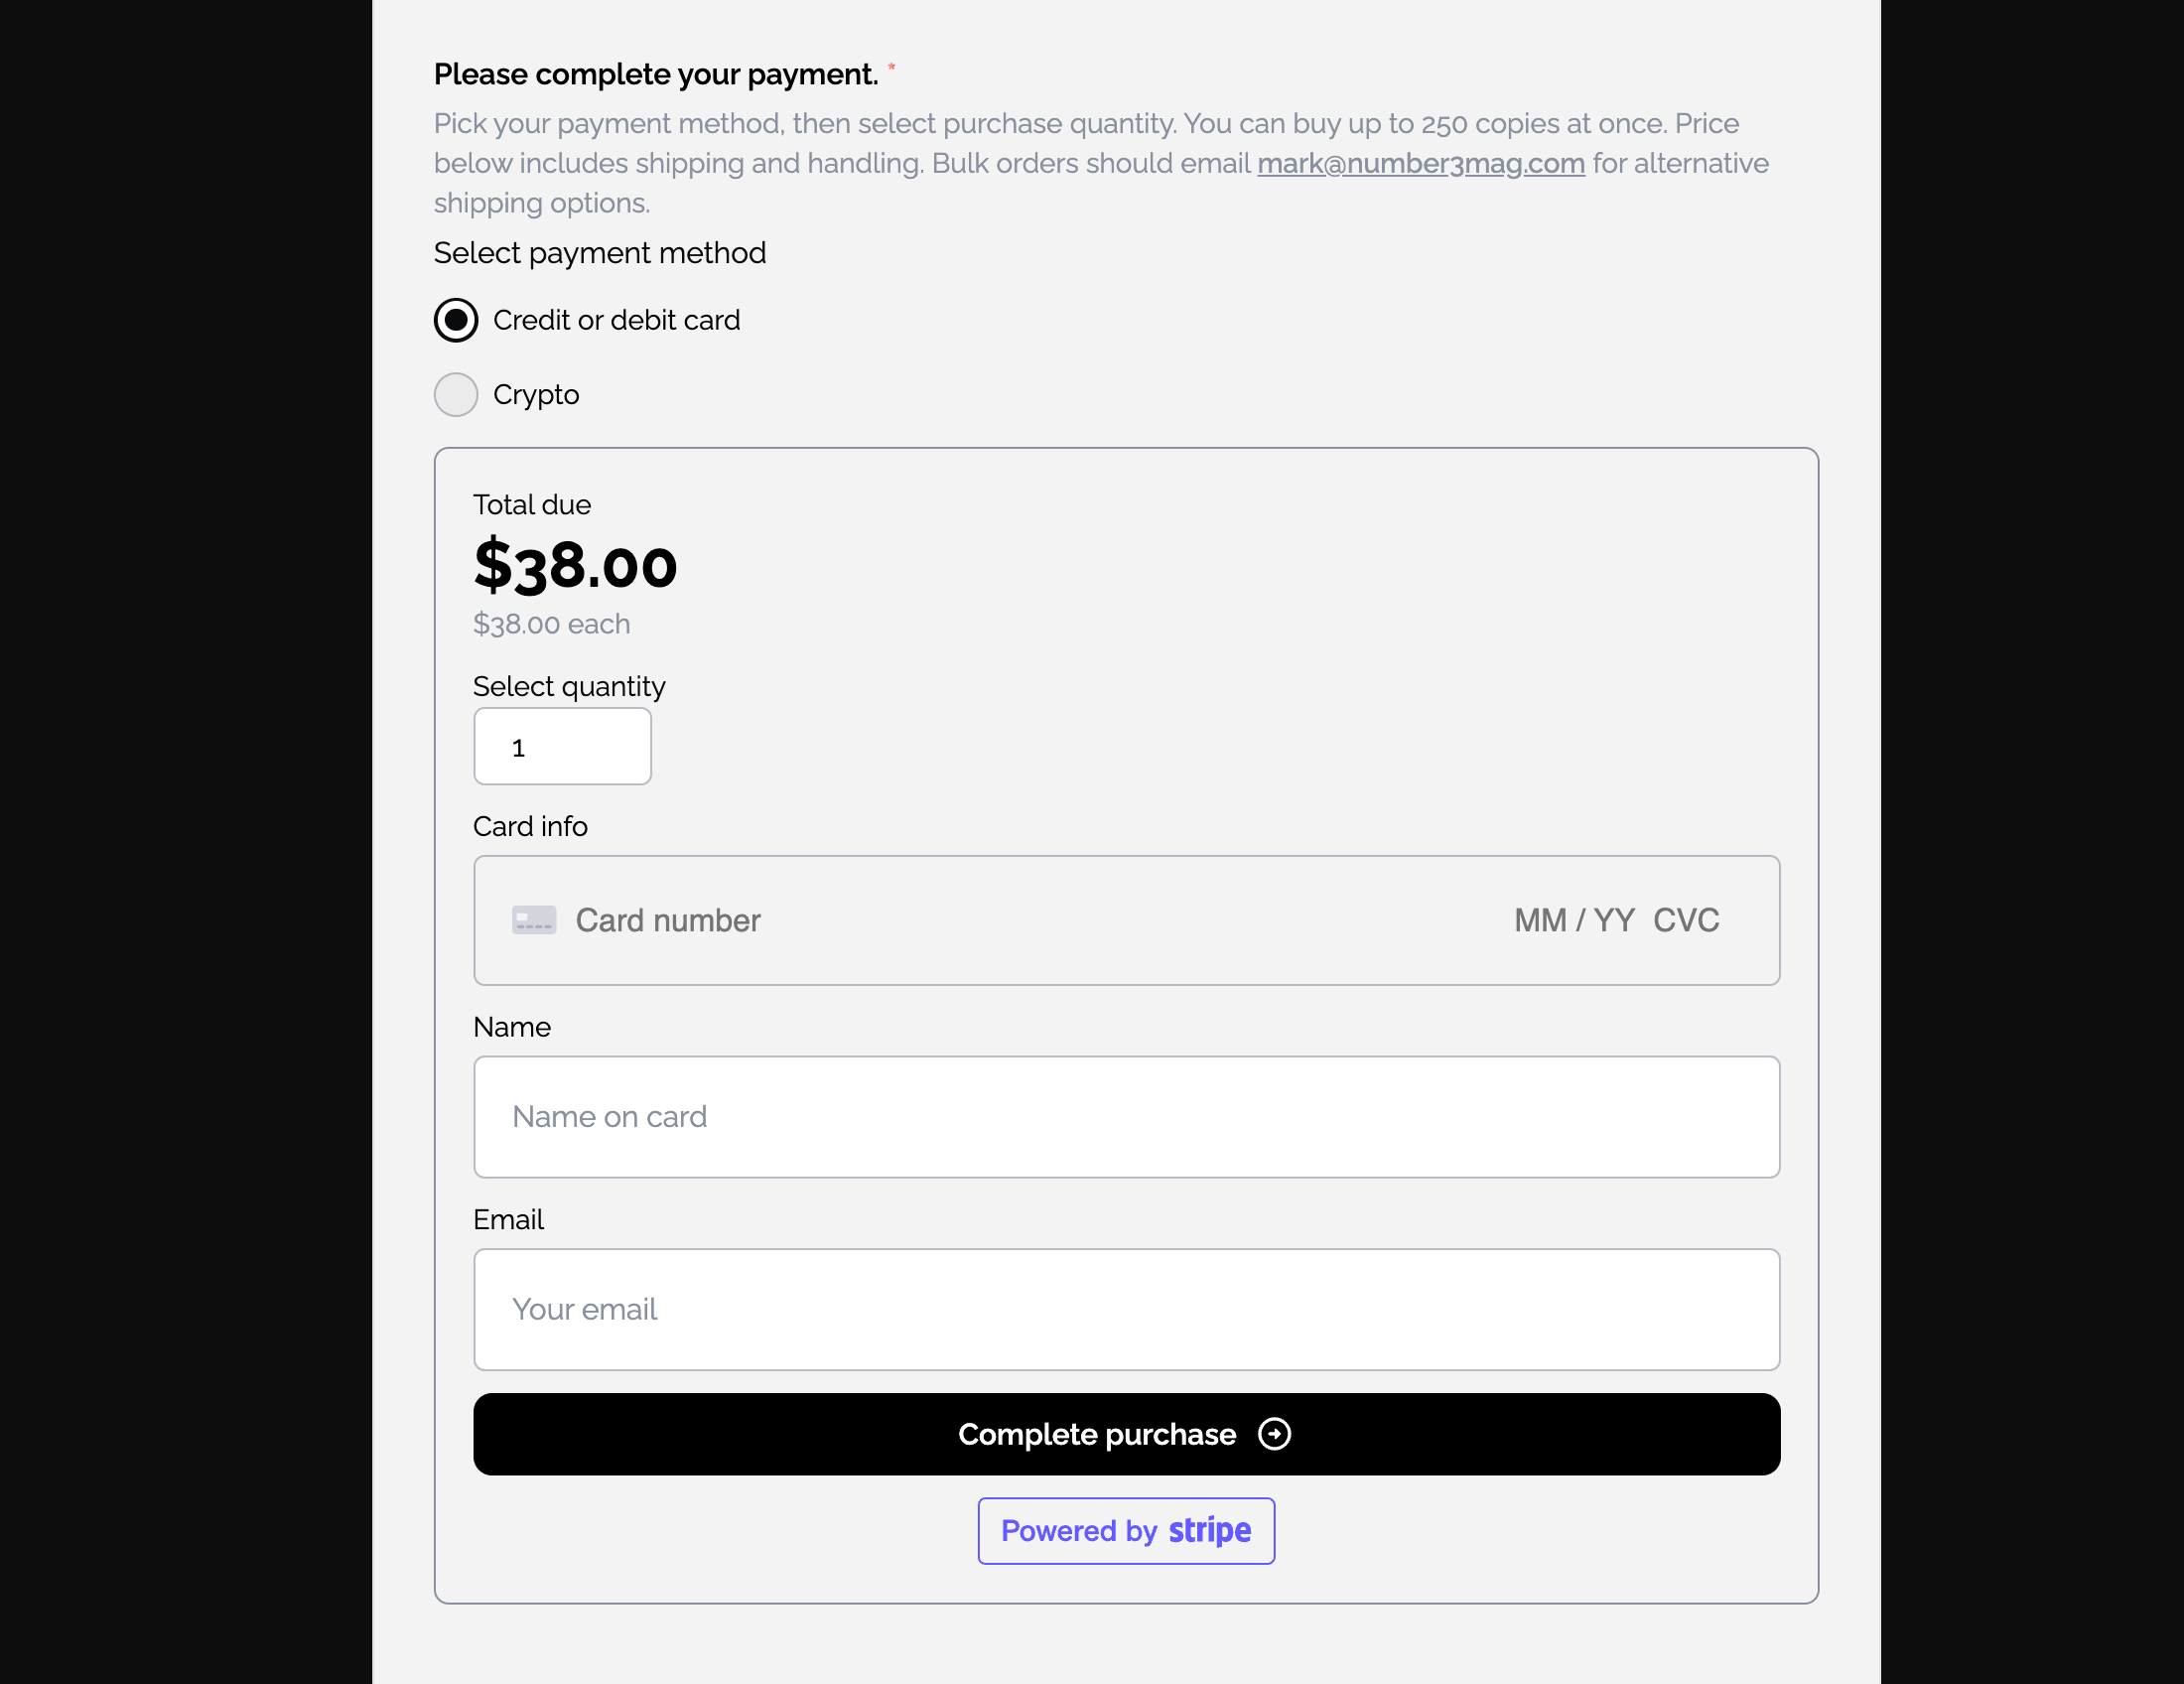Viewport: 2184px width, 1684px height.
Task: Click the gray card icon in Card info
Action: pos(534,920)
